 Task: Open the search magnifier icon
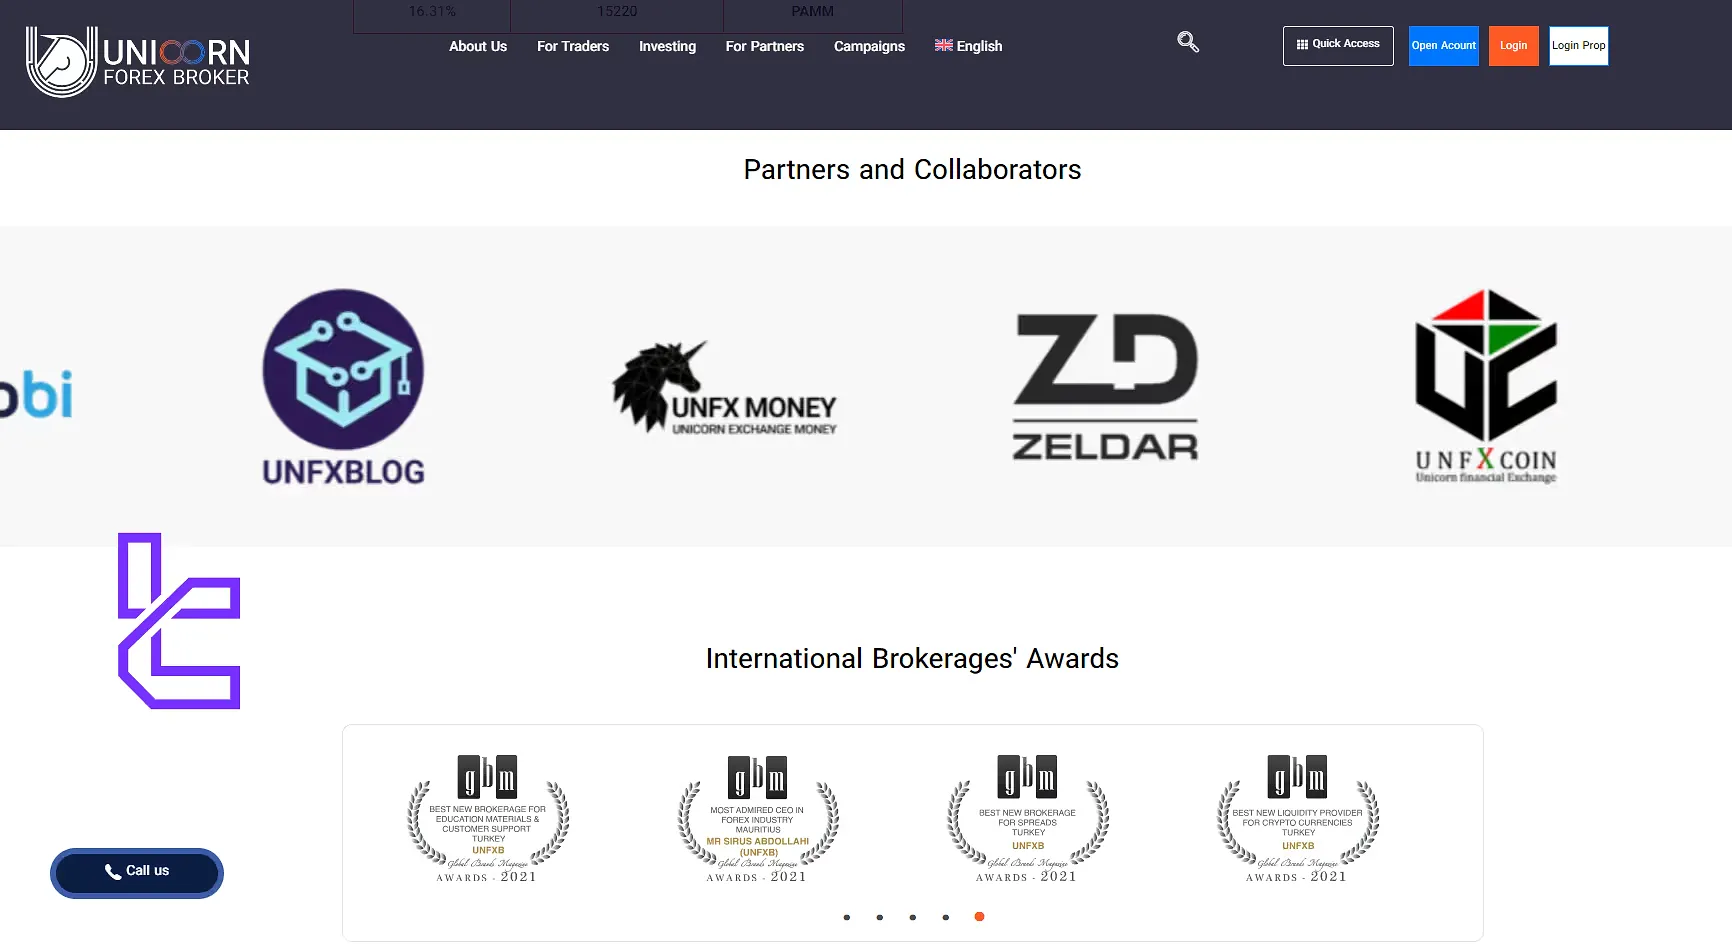pos(1187,42)
